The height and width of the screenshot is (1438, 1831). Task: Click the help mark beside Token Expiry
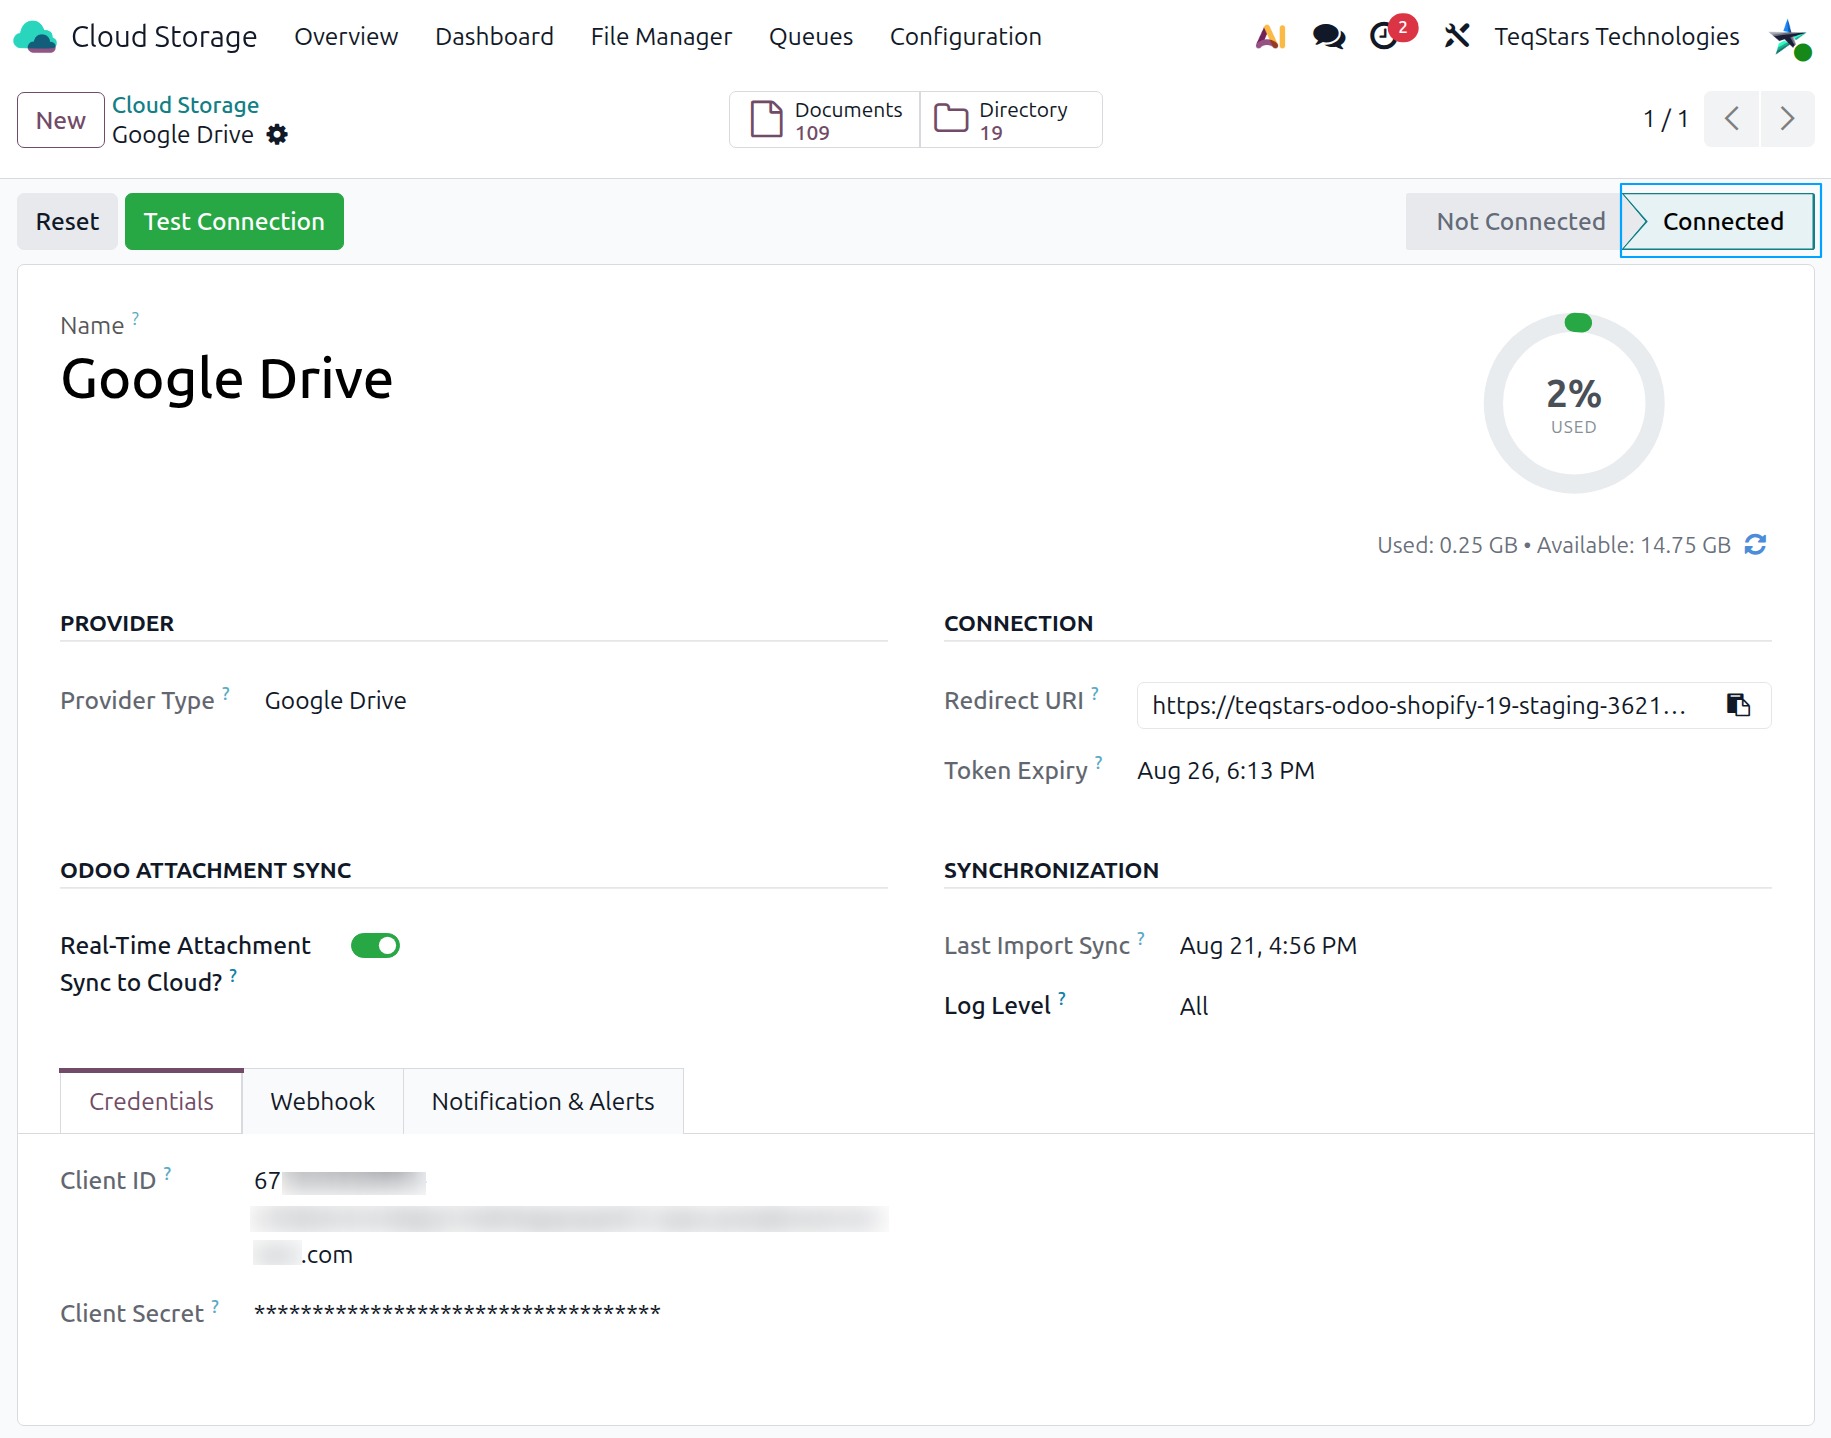point(1099,763)
